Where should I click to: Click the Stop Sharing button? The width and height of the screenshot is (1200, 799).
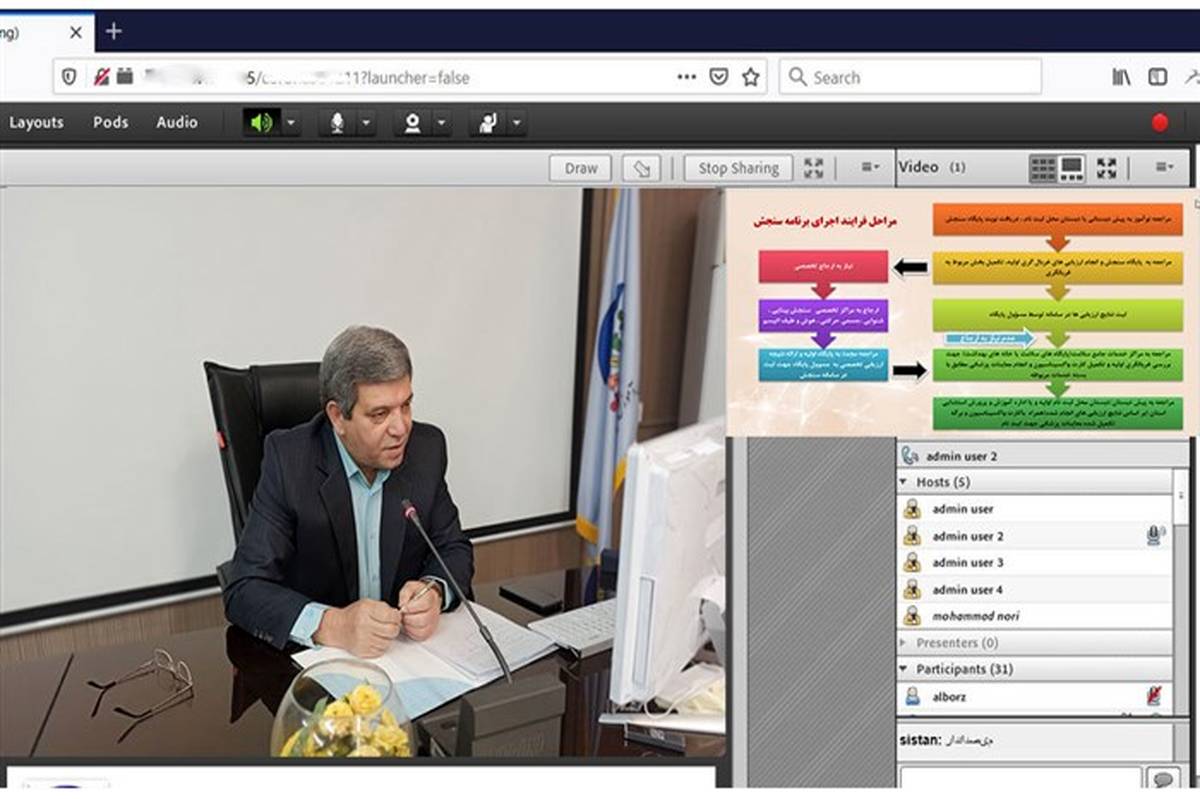point(738,168)
